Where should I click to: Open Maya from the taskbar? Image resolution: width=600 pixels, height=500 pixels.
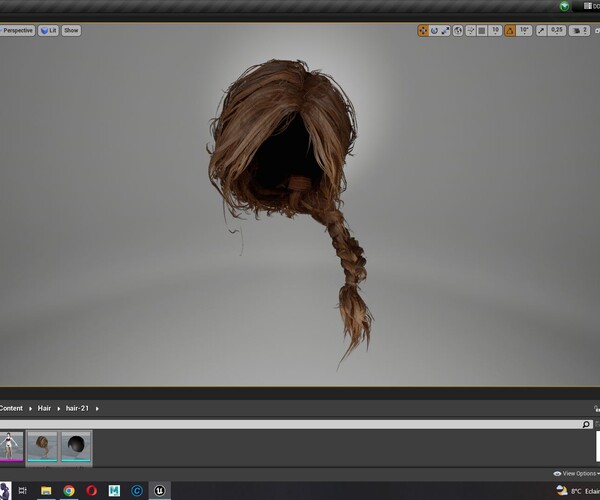point(114,490)
